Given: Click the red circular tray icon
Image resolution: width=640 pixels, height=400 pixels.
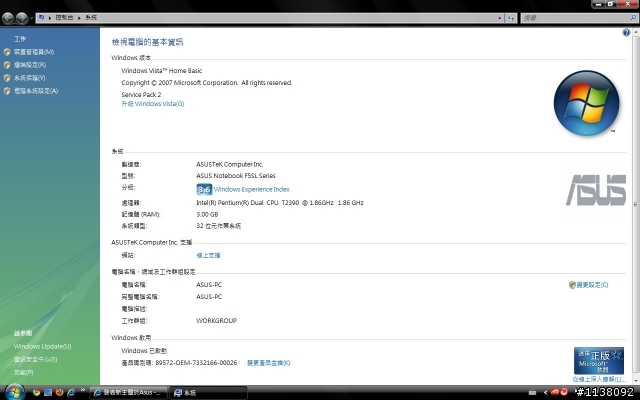Looking at the screenshot, I should point(564,392).
